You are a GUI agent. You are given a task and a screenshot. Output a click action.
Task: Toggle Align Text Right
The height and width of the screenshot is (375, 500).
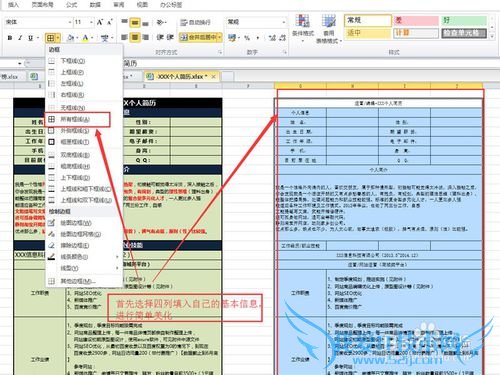[145, 37]
